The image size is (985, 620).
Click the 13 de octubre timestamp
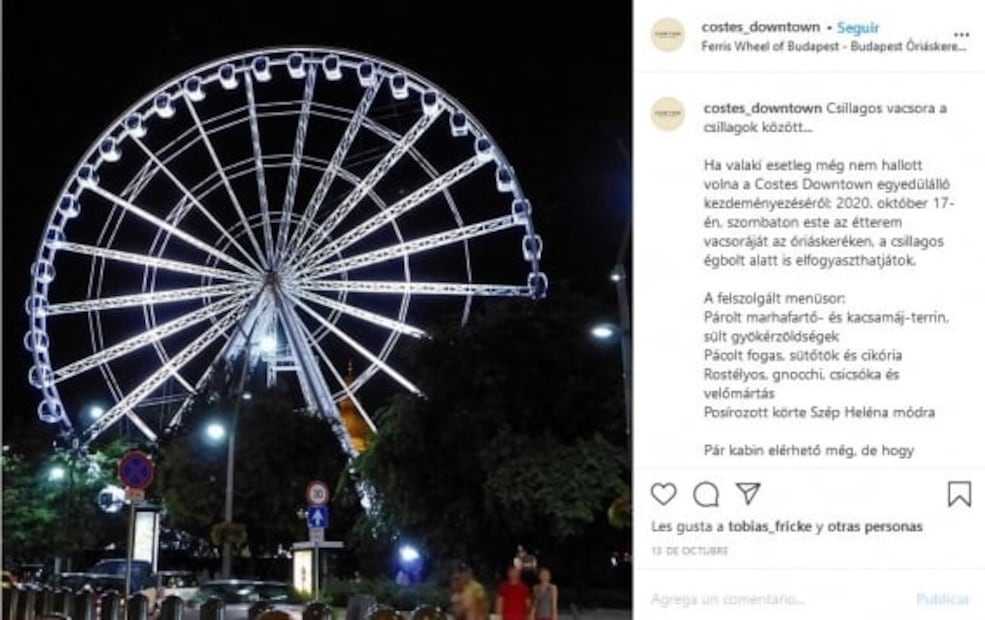pyautogui.click(x=690, y=551)
